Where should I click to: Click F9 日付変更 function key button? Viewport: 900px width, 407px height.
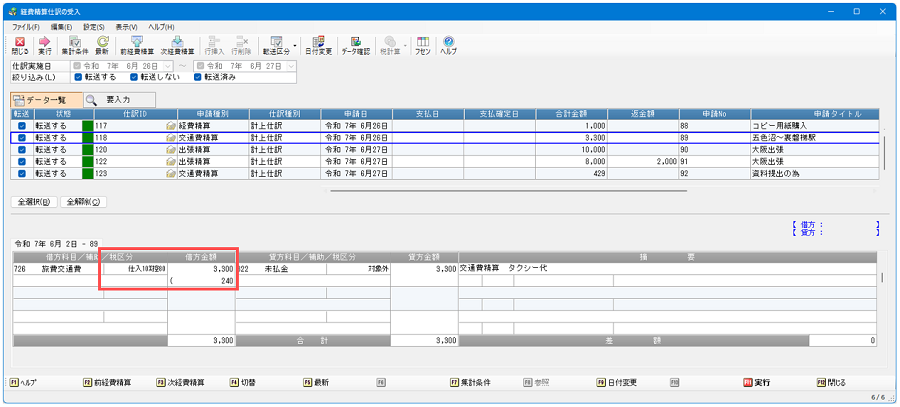point(617,382)
